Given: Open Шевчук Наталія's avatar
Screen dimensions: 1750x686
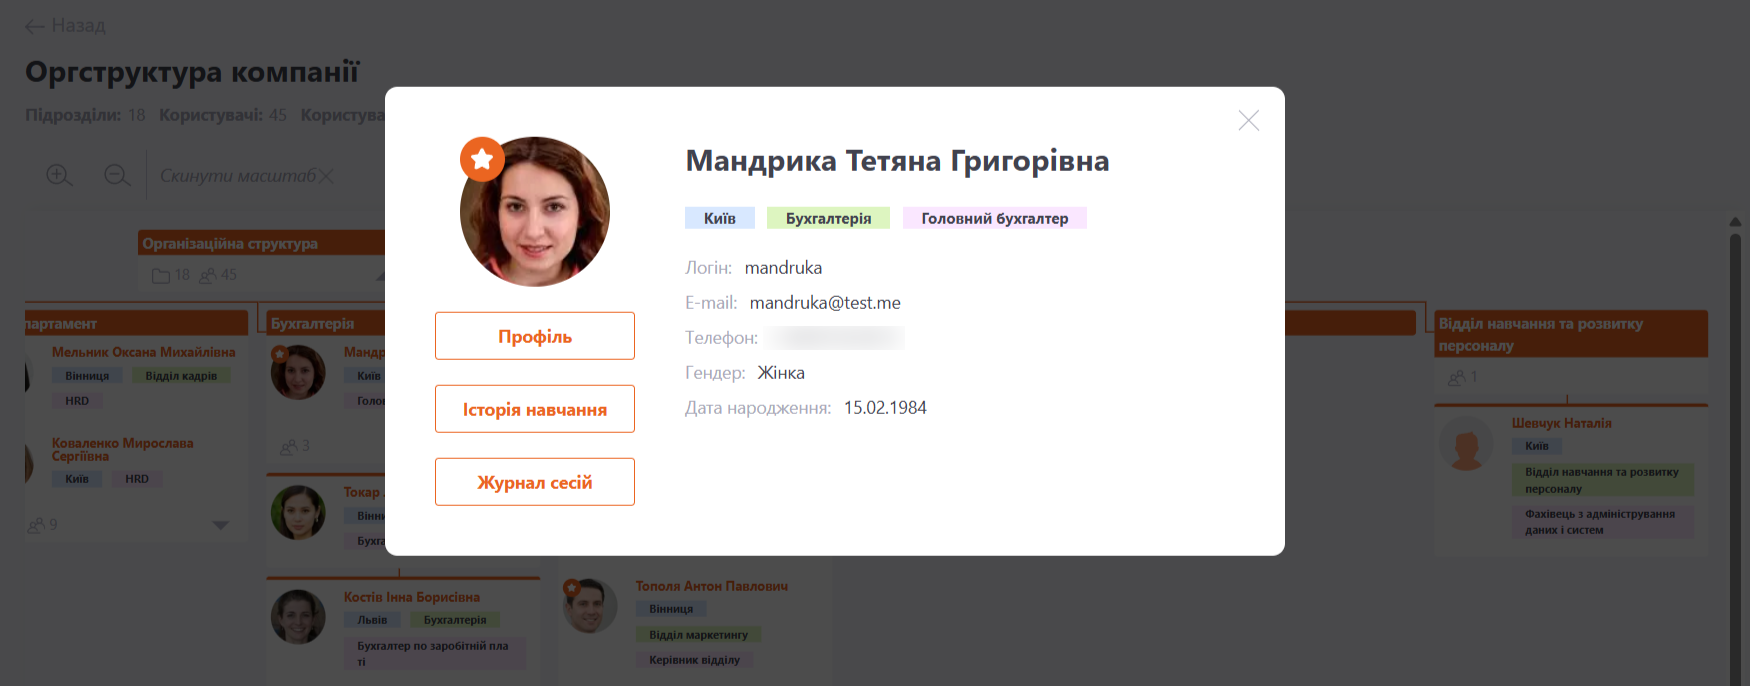Looking at the screenshot, I should click(x=1466, y=446).
